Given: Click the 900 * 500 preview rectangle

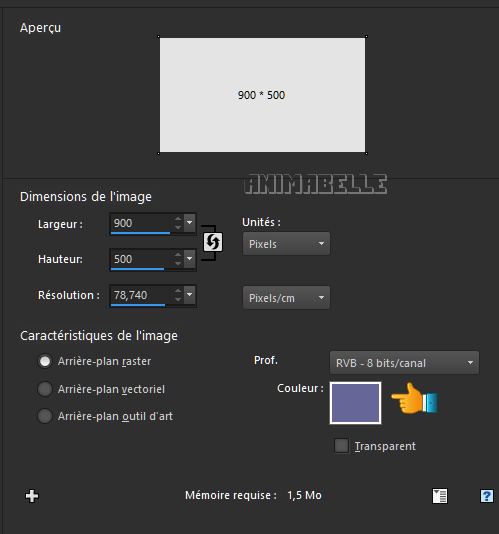Looking at the screenshot, I should (x=262, y=95).
